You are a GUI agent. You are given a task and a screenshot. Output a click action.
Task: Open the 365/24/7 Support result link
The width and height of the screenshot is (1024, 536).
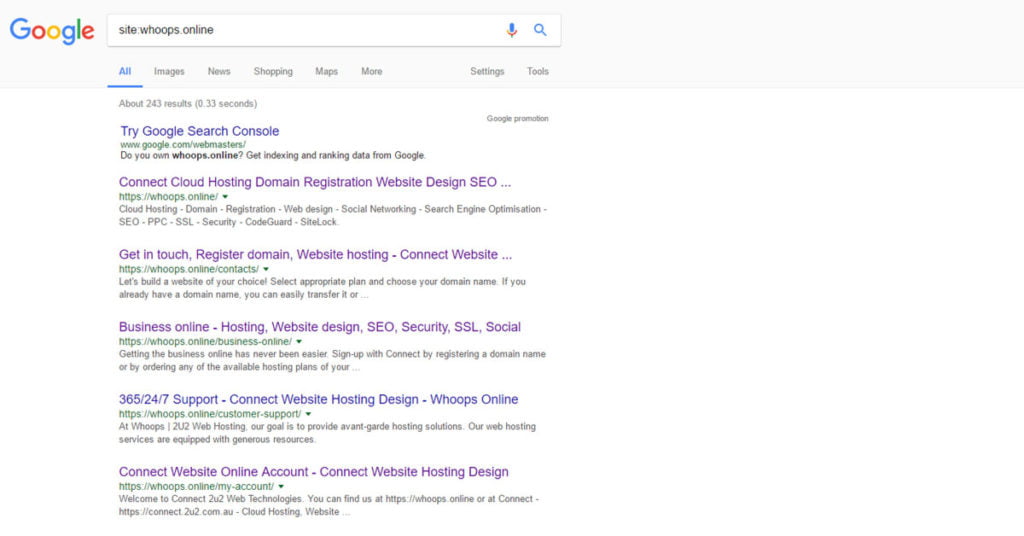click(x=319, y=400)
